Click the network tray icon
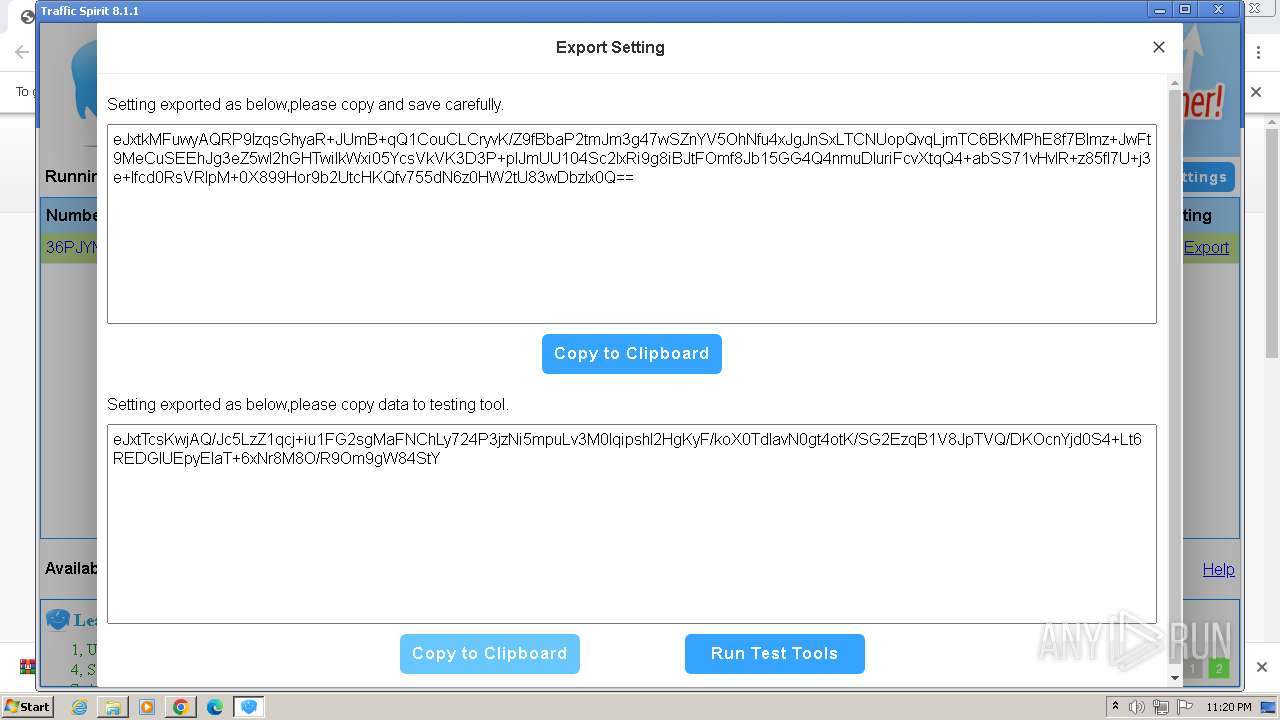 (x=1160, y=707)
